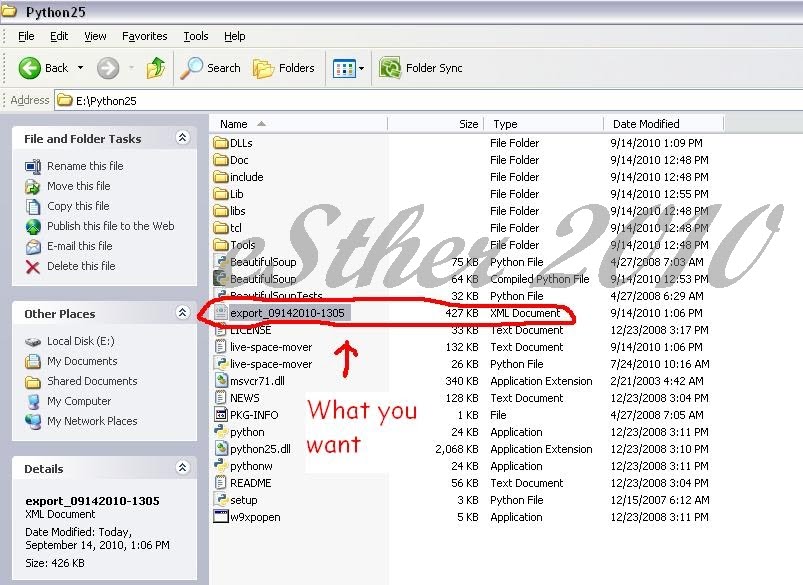Viewport: 803px width, 585px height.
Task: Open the Favorites menu
Action: tap(144, 36)
